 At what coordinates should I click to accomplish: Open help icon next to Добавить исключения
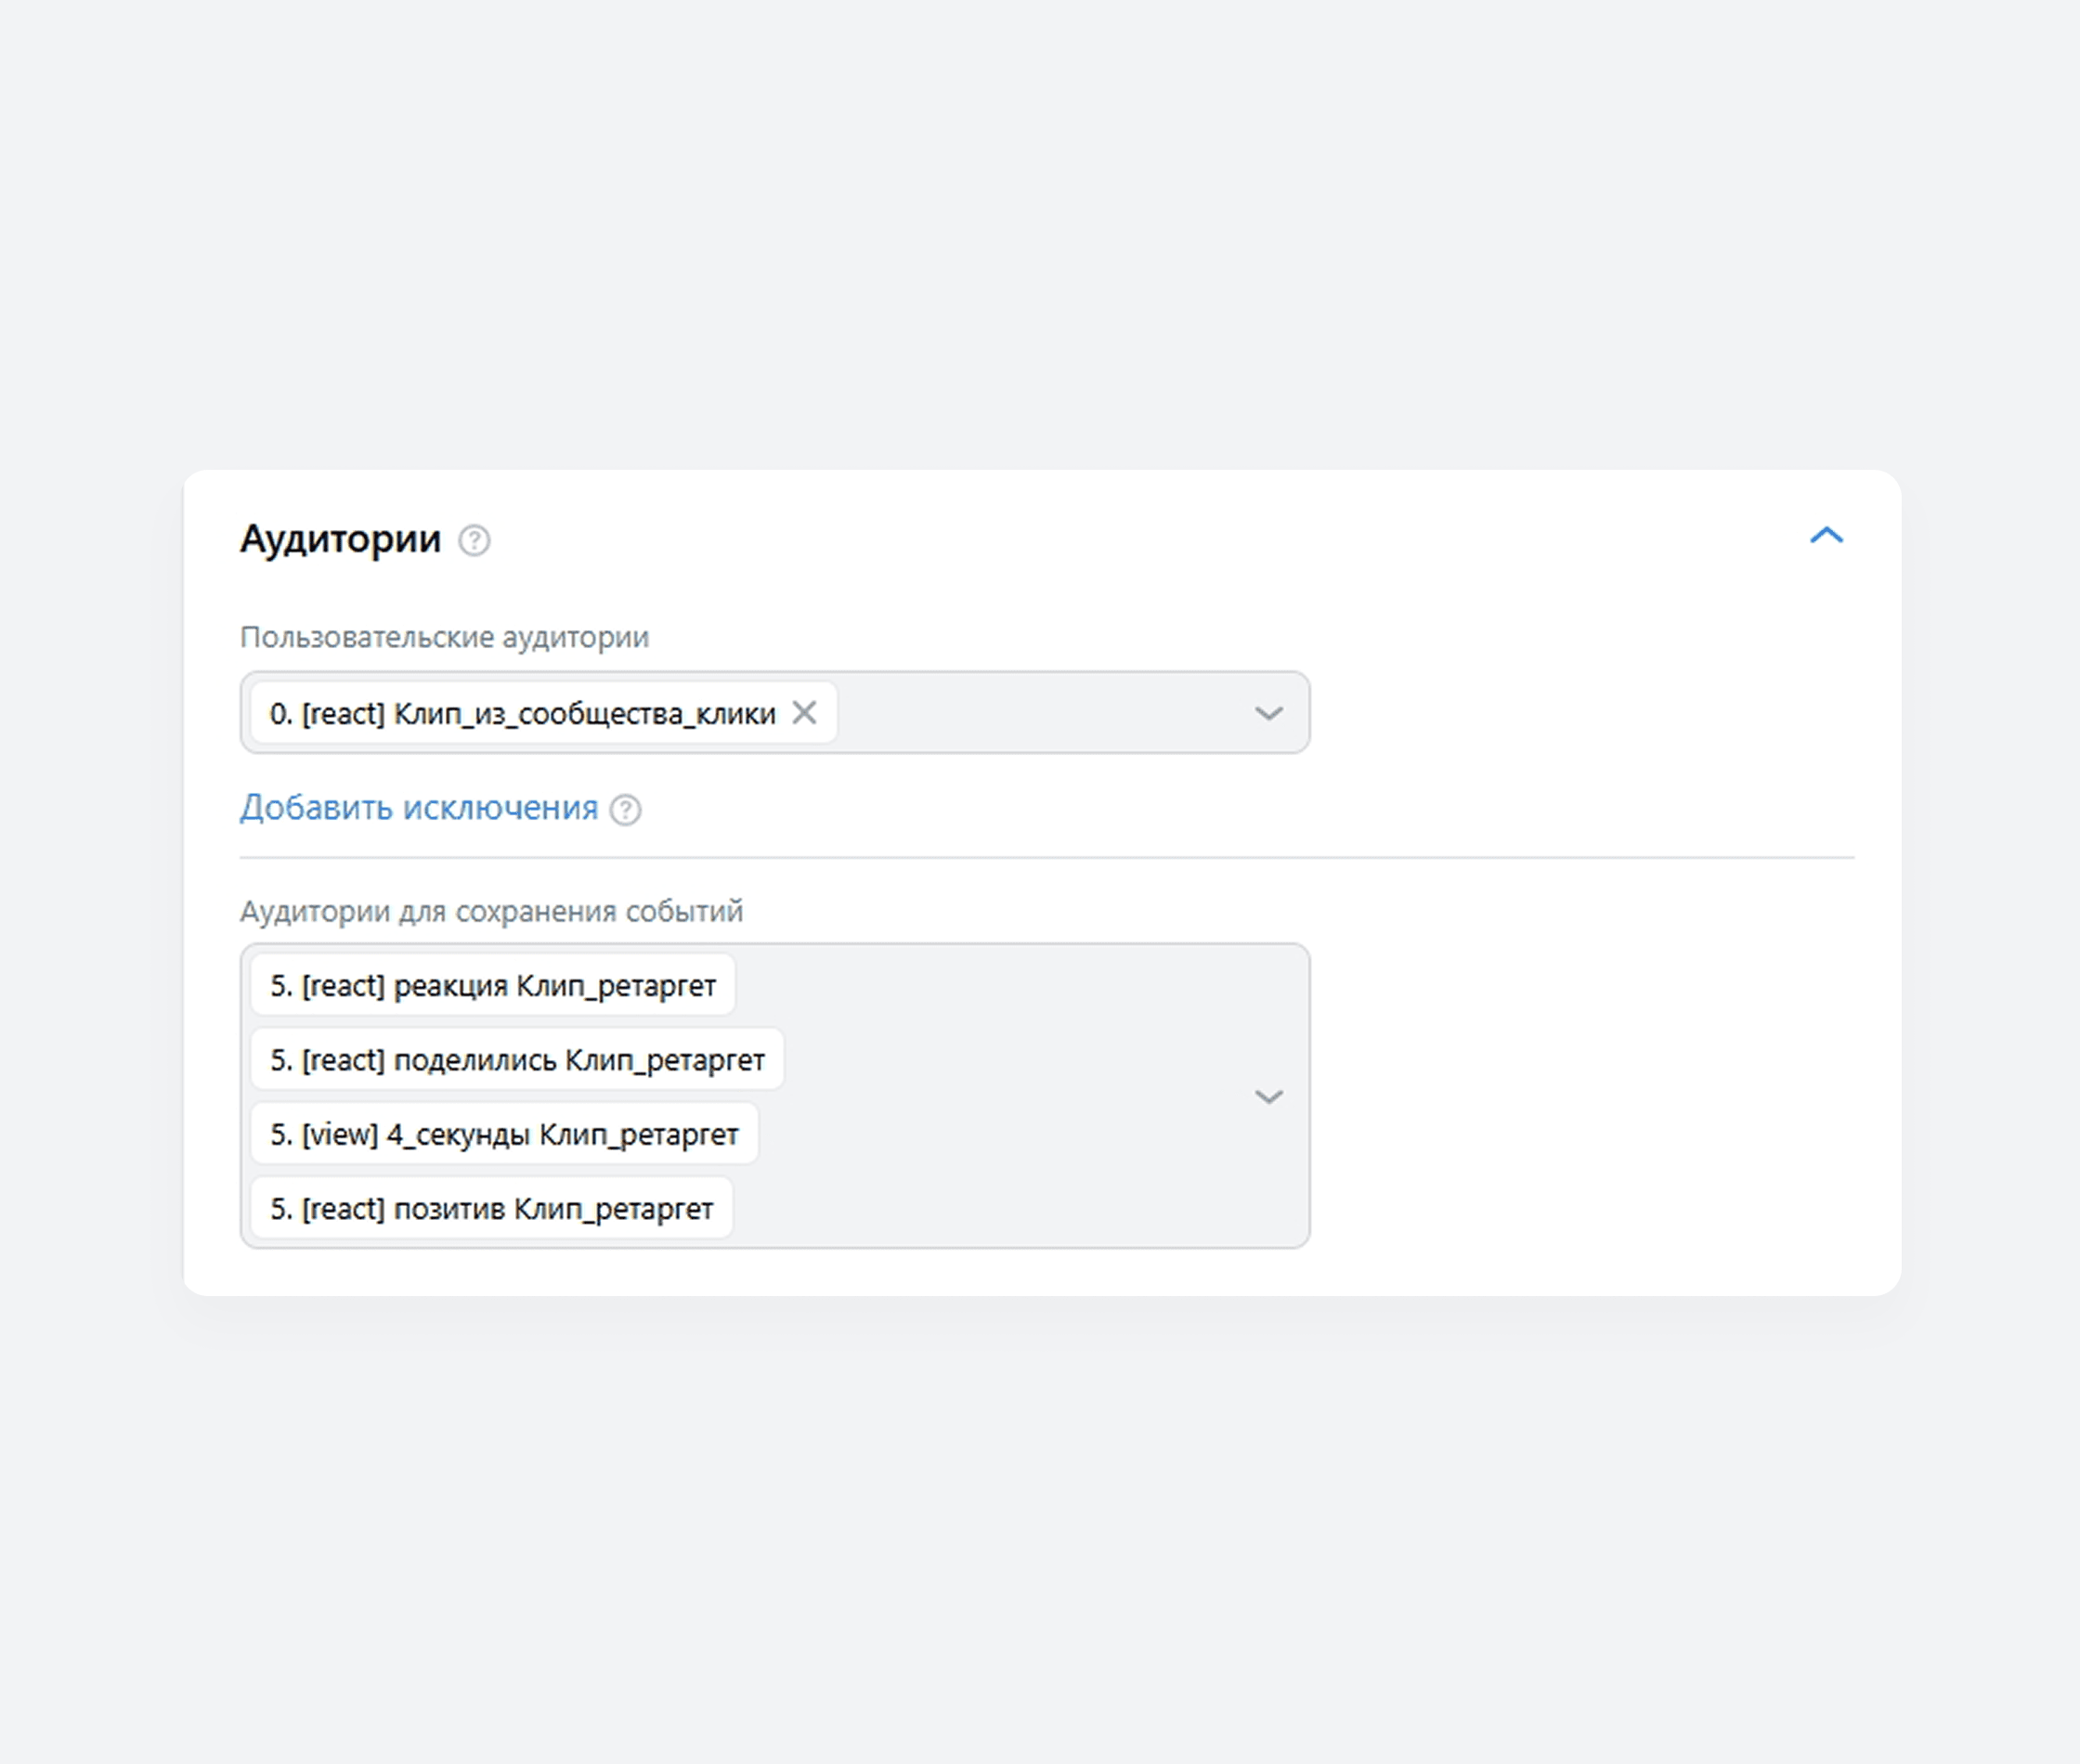[x=625, y=809]
